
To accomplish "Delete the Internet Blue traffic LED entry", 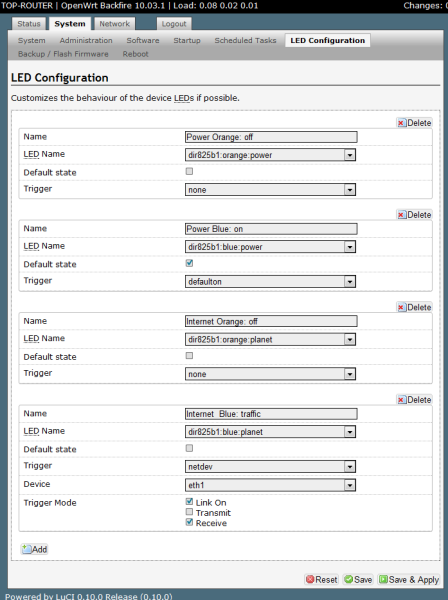I will (414, 400).
